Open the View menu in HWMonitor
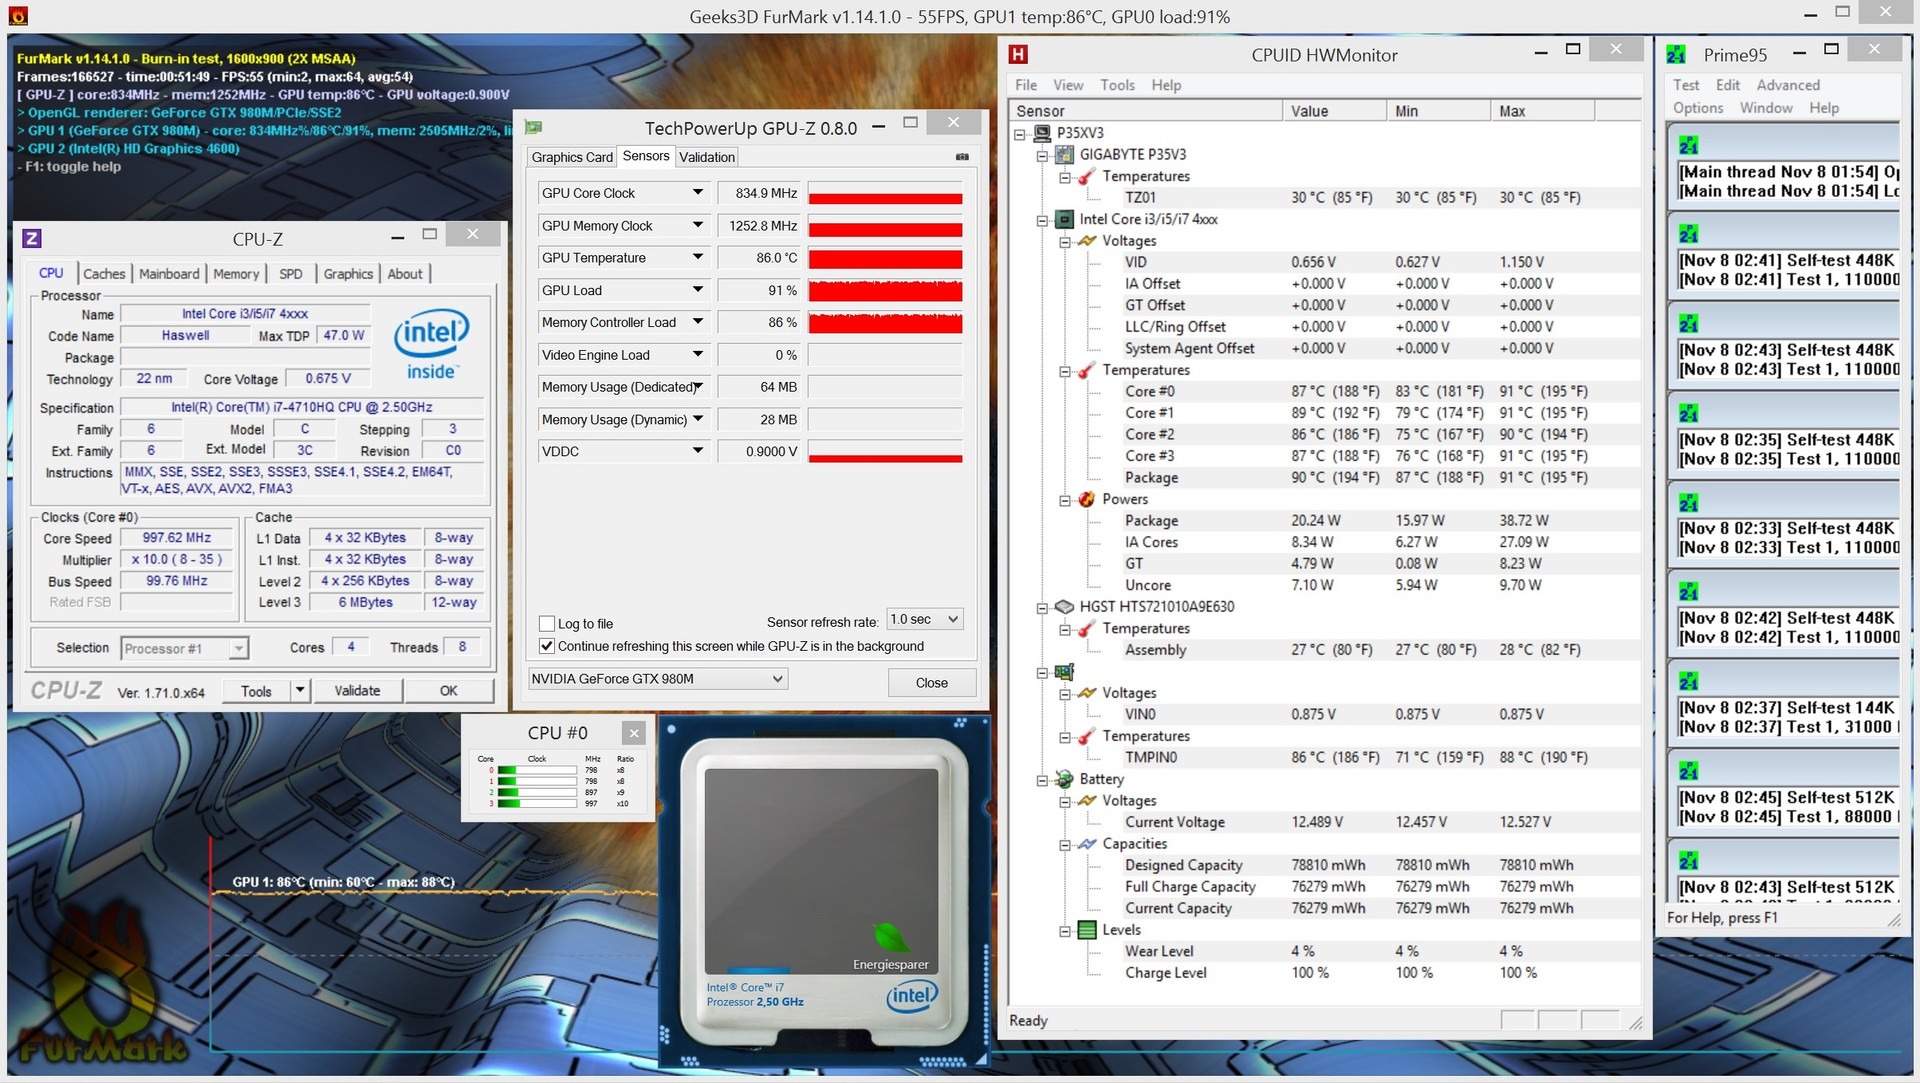 [x=1068, y=85]
